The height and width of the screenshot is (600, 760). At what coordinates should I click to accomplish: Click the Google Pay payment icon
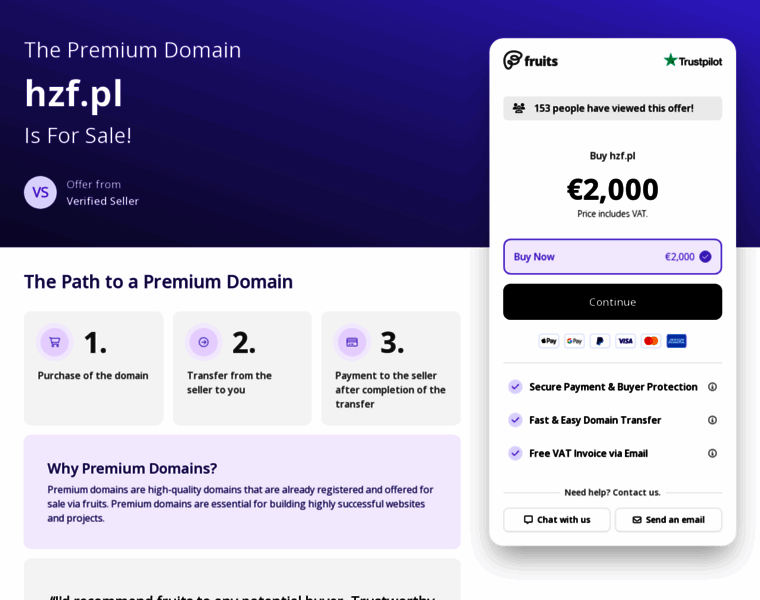click(574, 341)
